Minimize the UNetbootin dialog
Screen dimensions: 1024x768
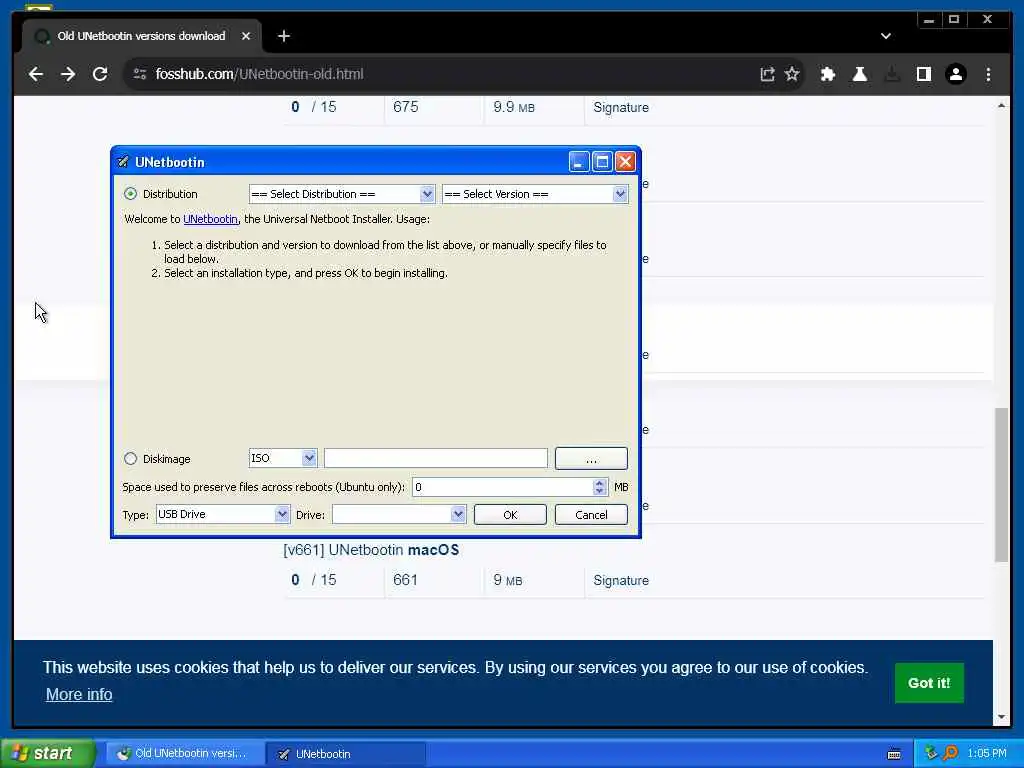579,162
